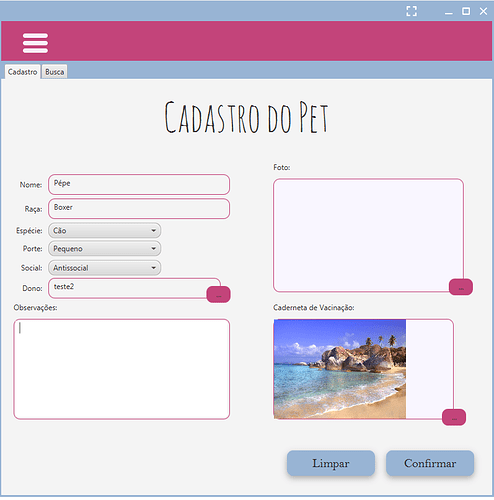The width and height of the screenshot is (494, 500).
Task: Click the Caderneta de Vacinação browse button
Action: click(454, 417)
